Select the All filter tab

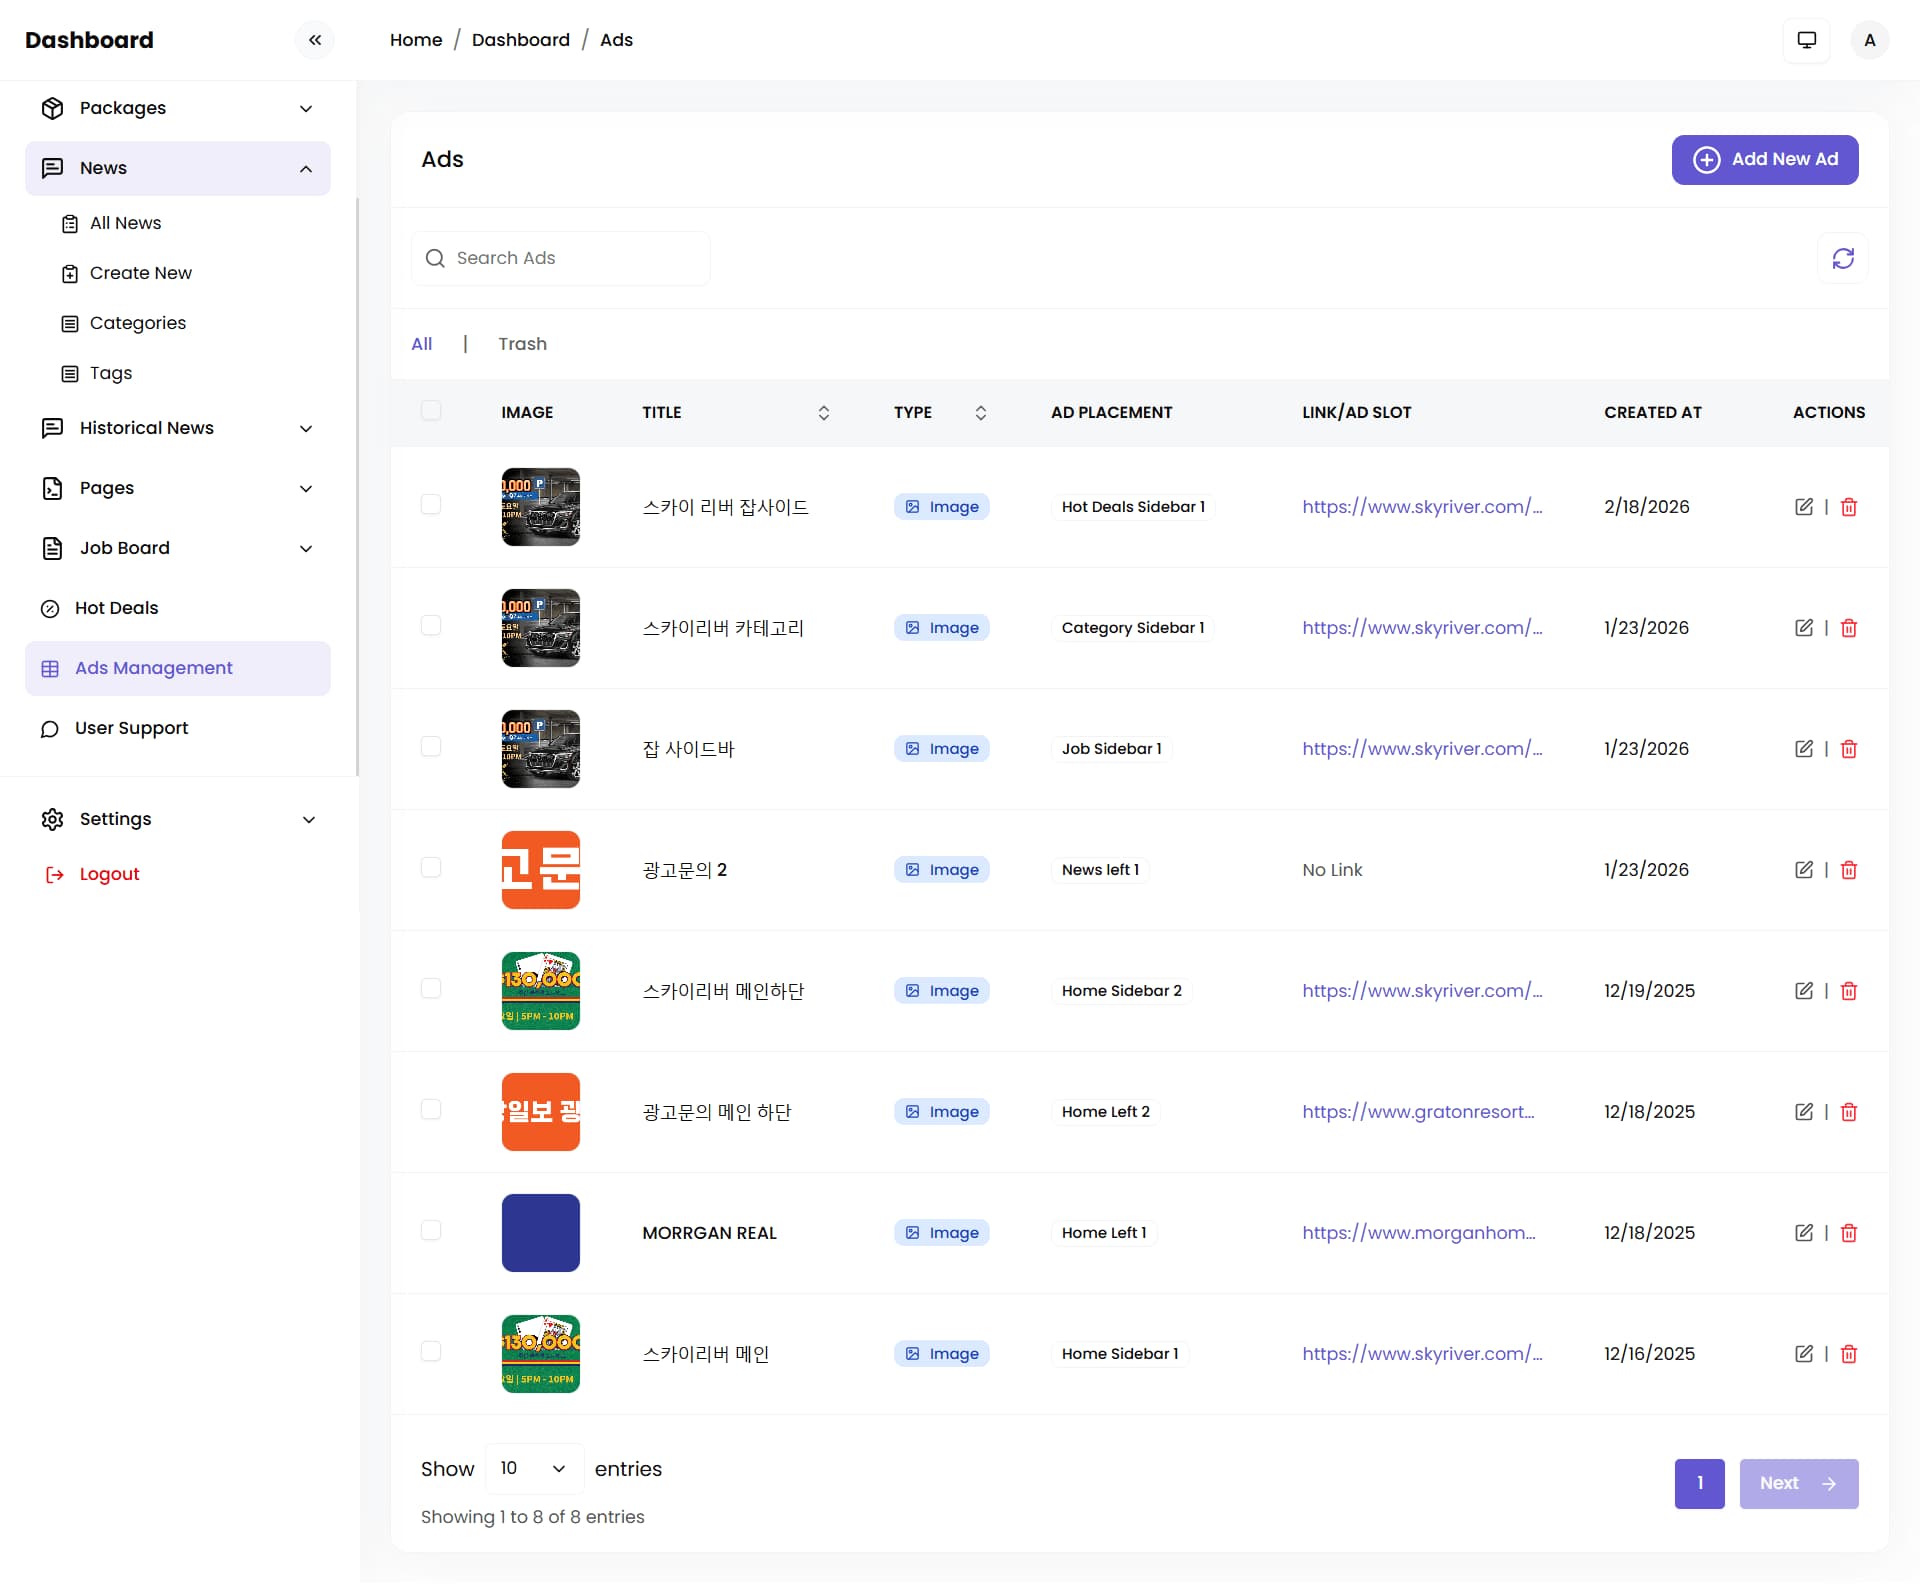(421, 344)
